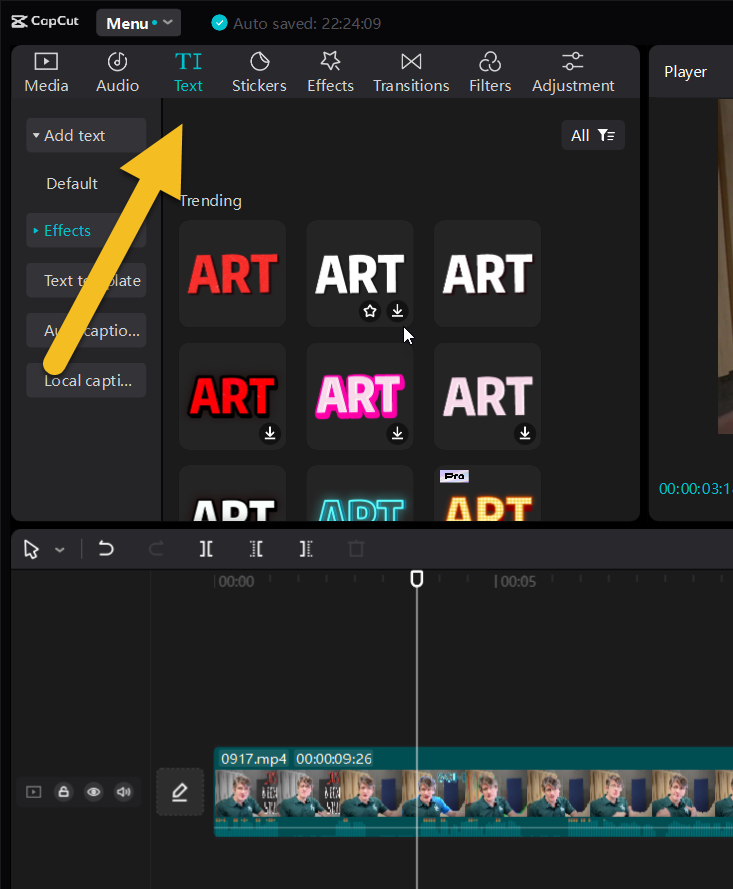Click the Pro badge on orange ART effect
The image size is (733, 889).
coord(454,476)
